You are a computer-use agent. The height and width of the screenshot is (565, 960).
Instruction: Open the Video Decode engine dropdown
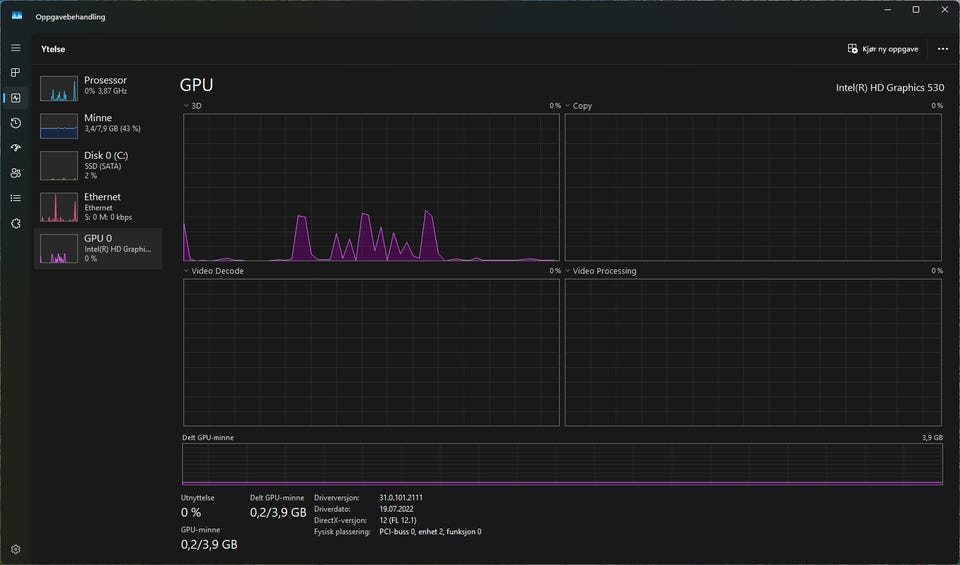click(187, 271)
